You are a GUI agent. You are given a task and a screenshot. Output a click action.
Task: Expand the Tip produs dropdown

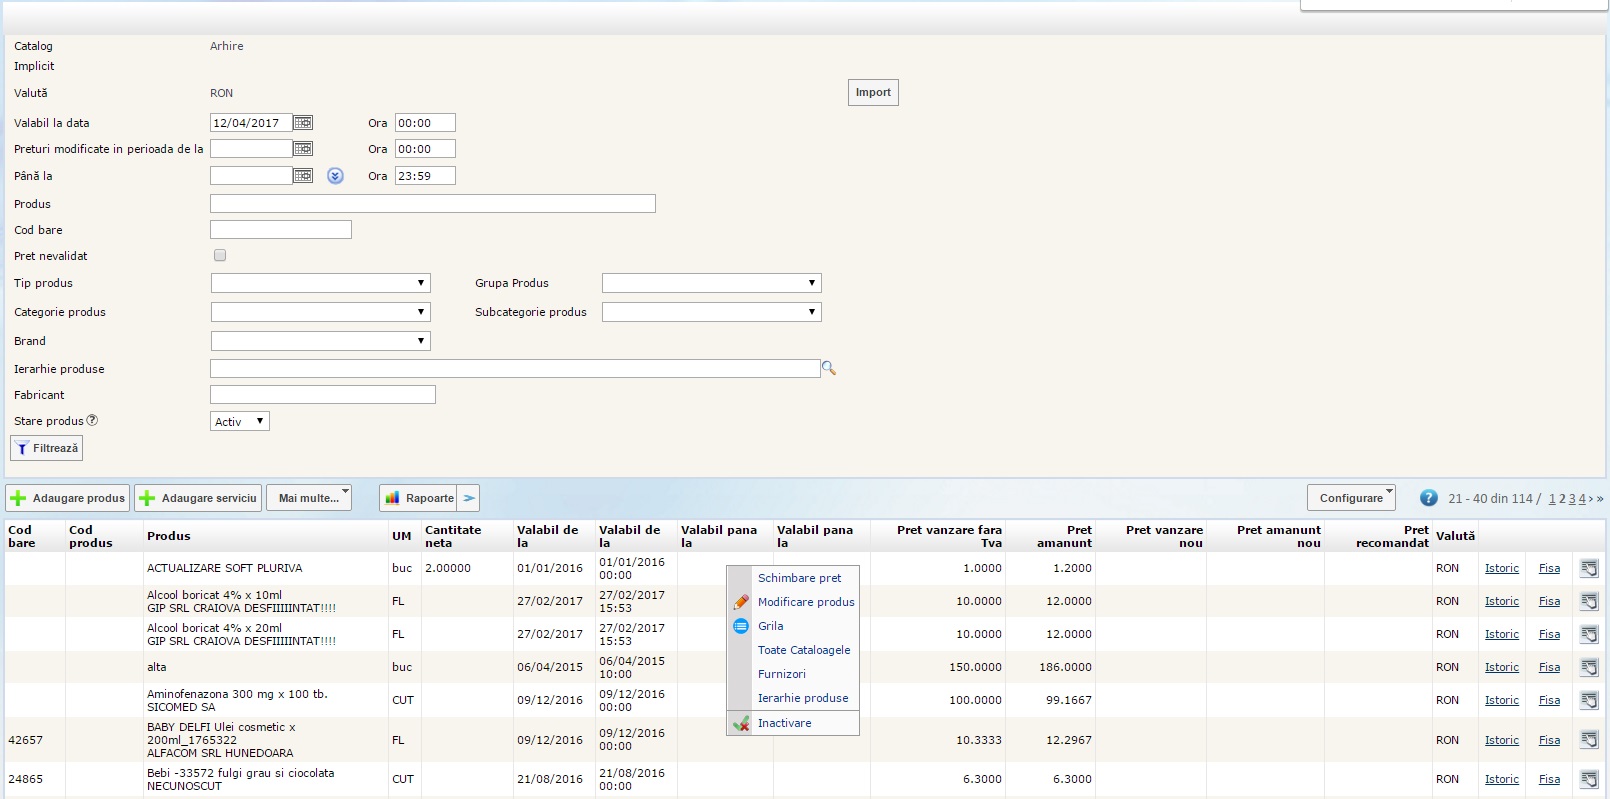(320, 283)
